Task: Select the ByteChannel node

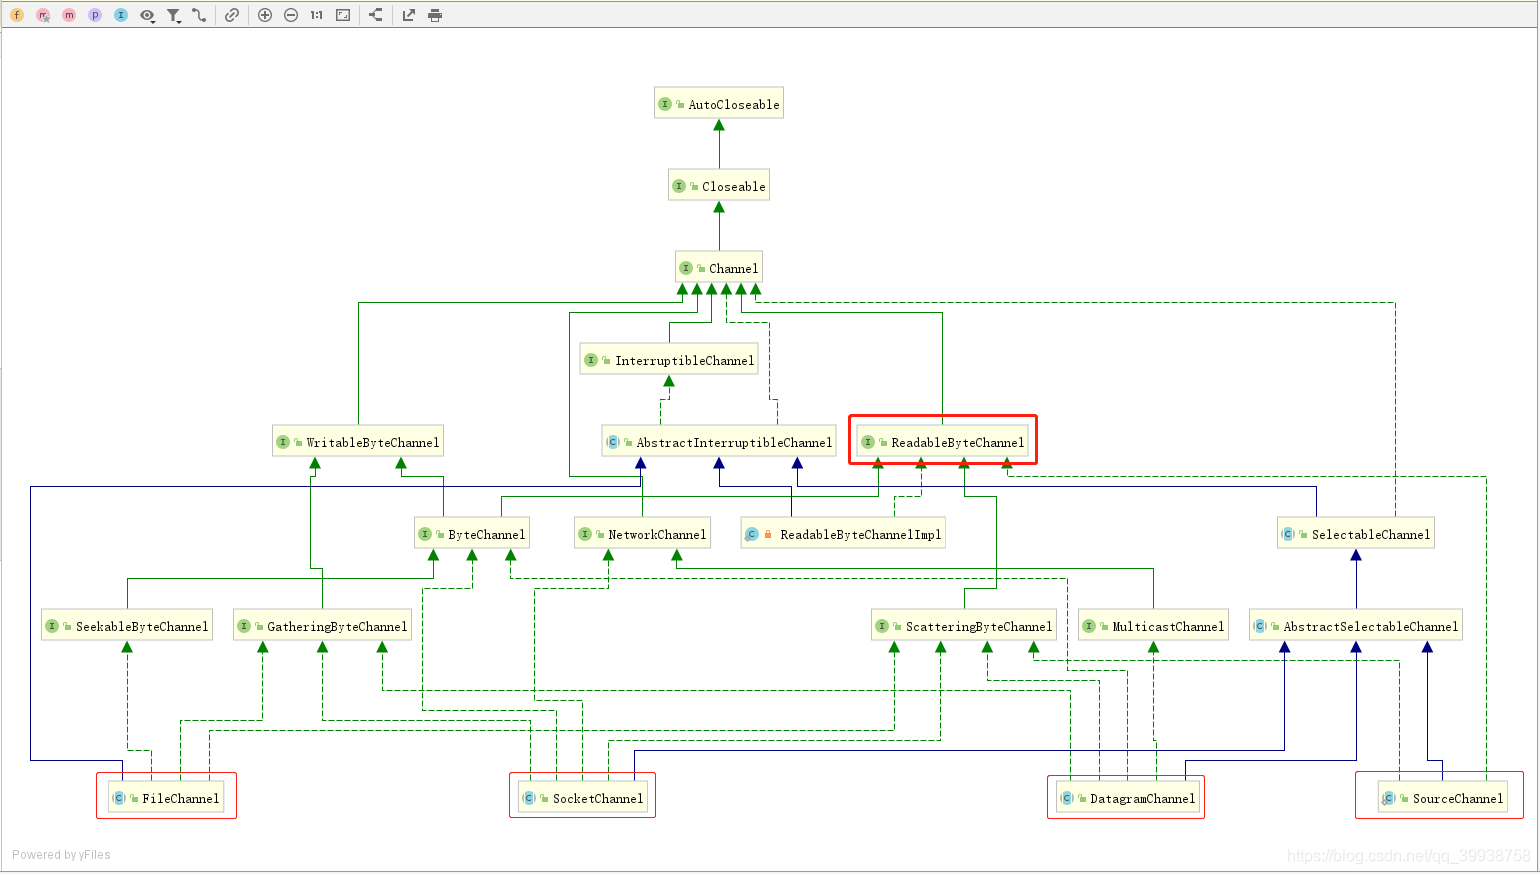Action: [472, 534]
